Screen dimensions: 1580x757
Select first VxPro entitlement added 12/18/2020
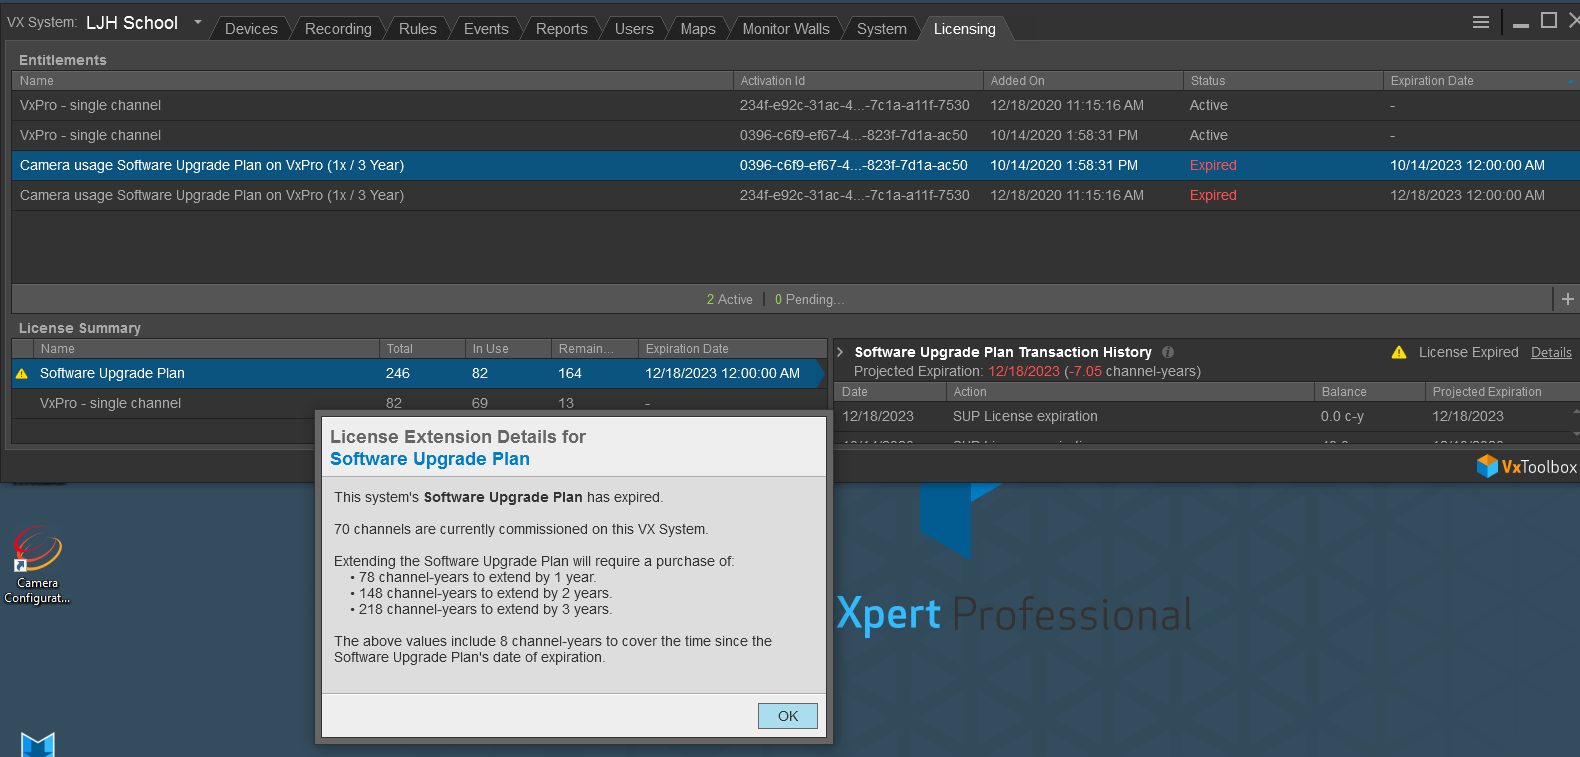coord(795,105)
